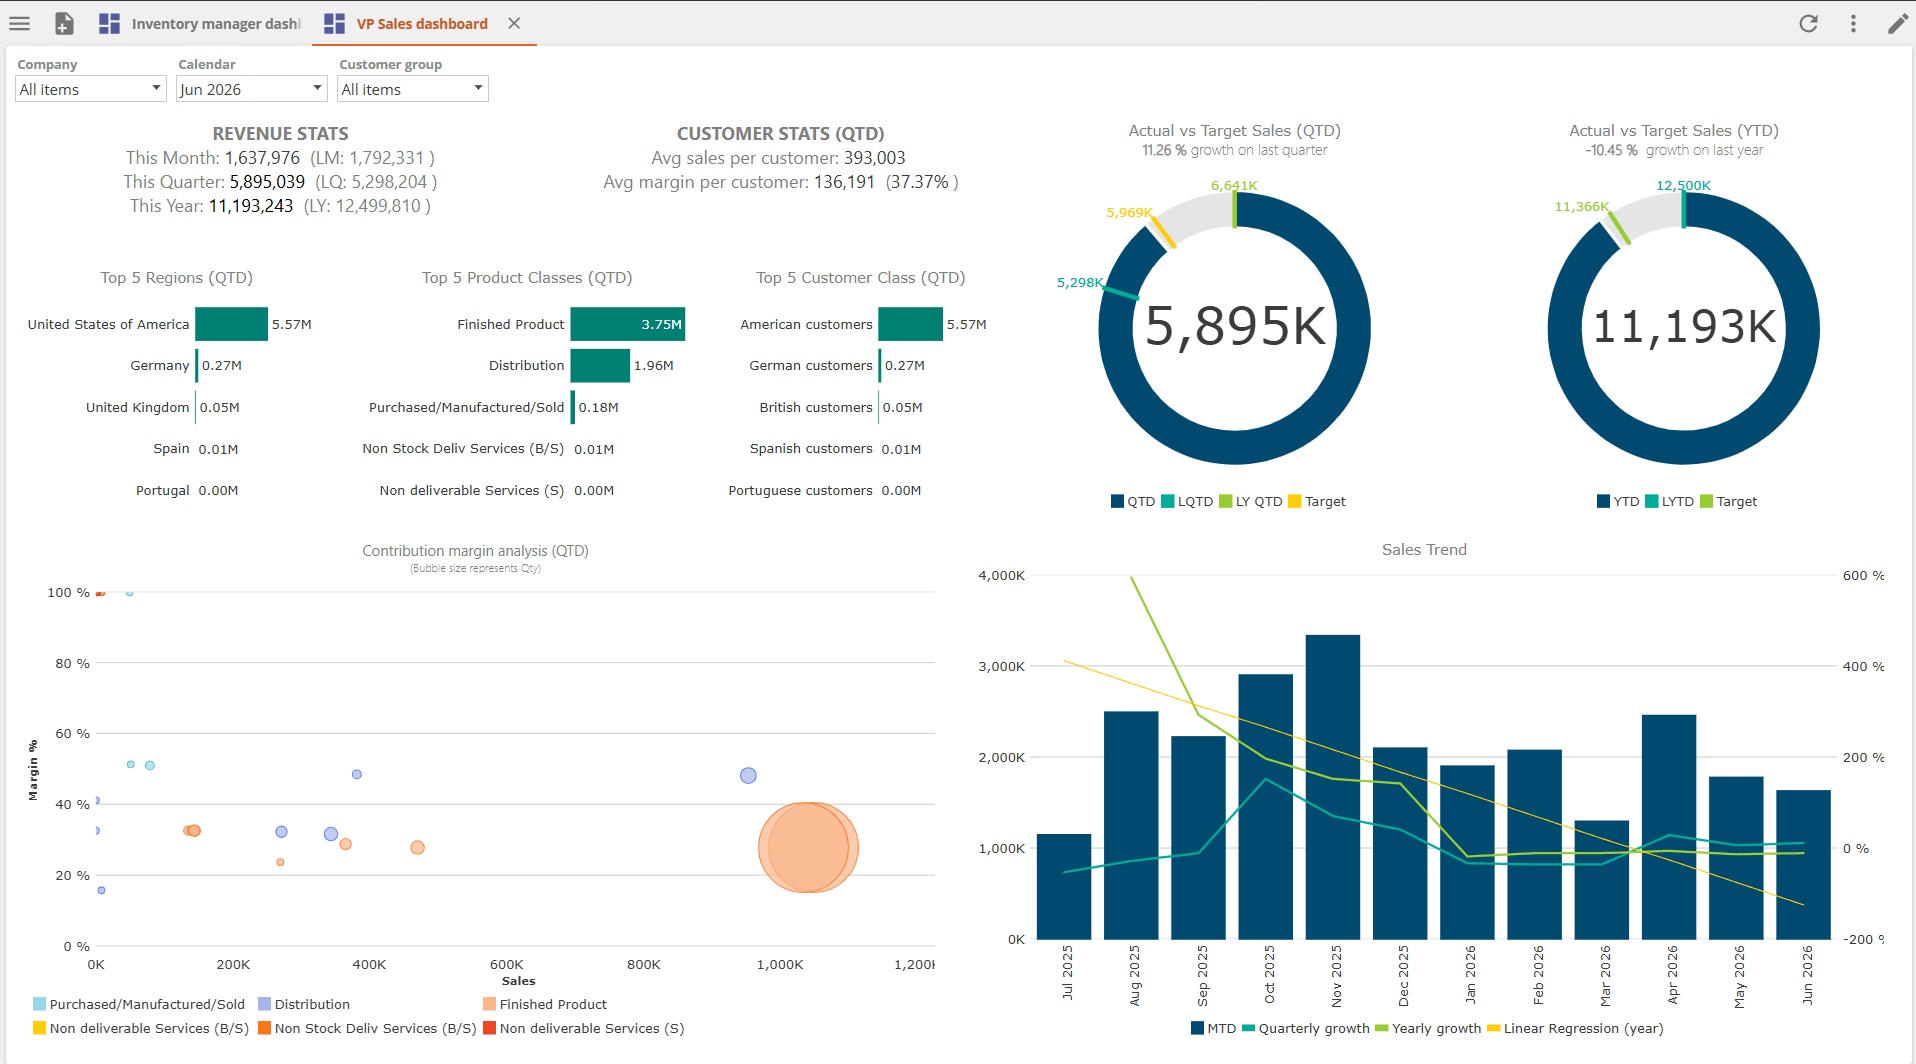
Task: Click the Jul 2025 sales bar
Action: (1064, 886)
